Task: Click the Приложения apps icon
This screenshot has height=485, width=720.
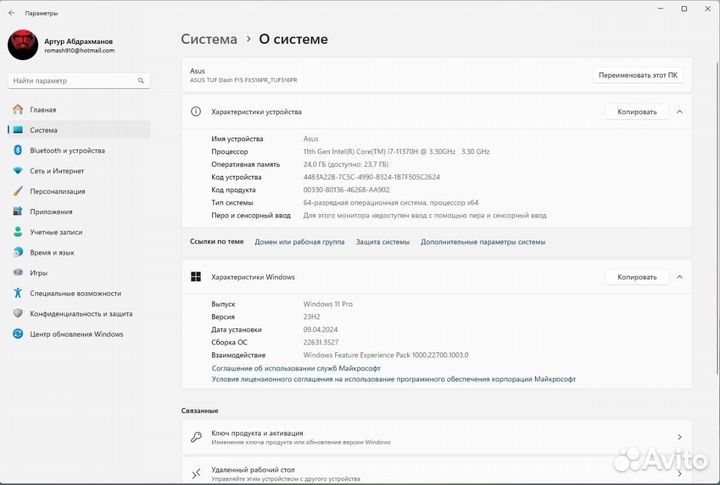Action: (x=18, y=211)
